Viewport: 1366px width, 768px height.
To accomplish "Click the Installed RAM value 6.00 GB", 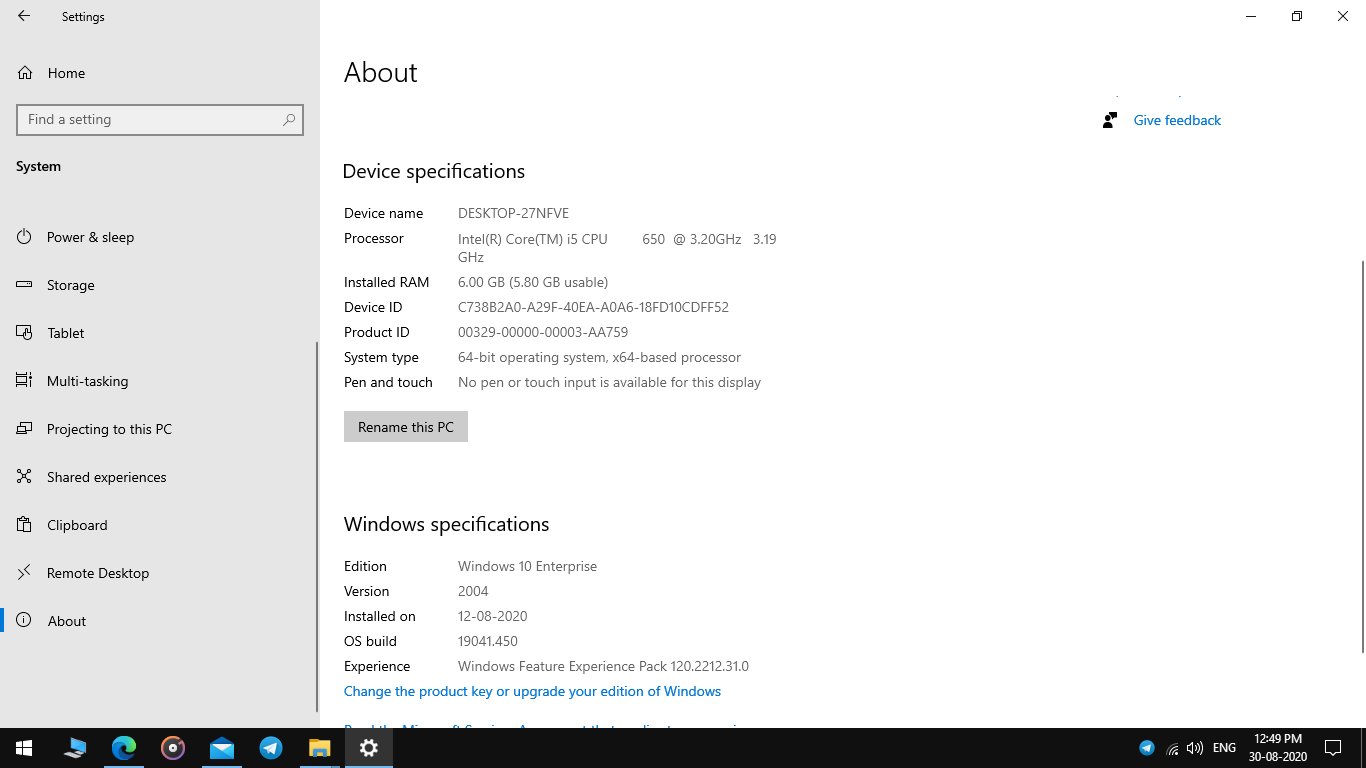I will (533, 282).
